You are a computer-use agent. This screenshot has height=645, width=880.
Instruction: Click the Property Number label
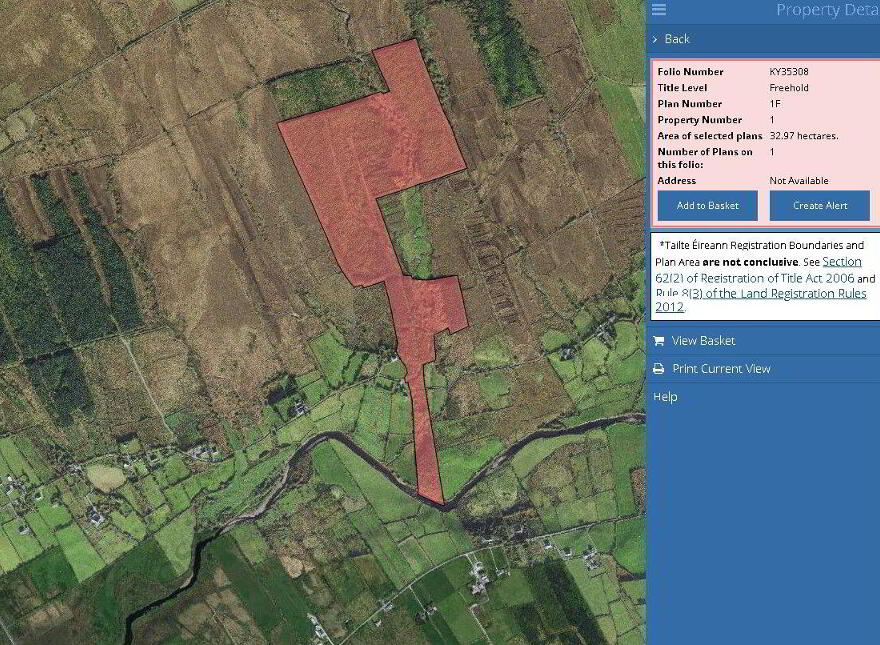point(700,120)
